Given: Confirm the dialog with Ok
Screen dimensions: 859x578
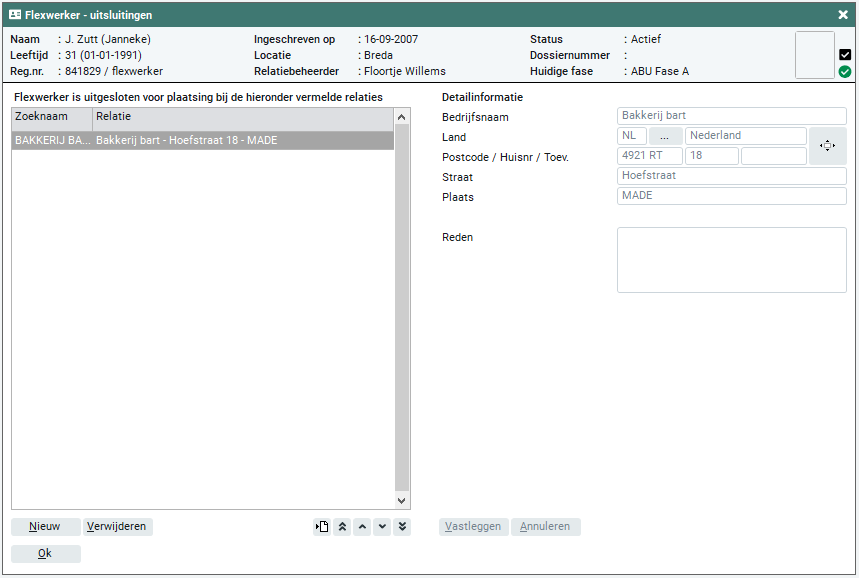Looking at the screenshot, I should click(x=45, y=554).
